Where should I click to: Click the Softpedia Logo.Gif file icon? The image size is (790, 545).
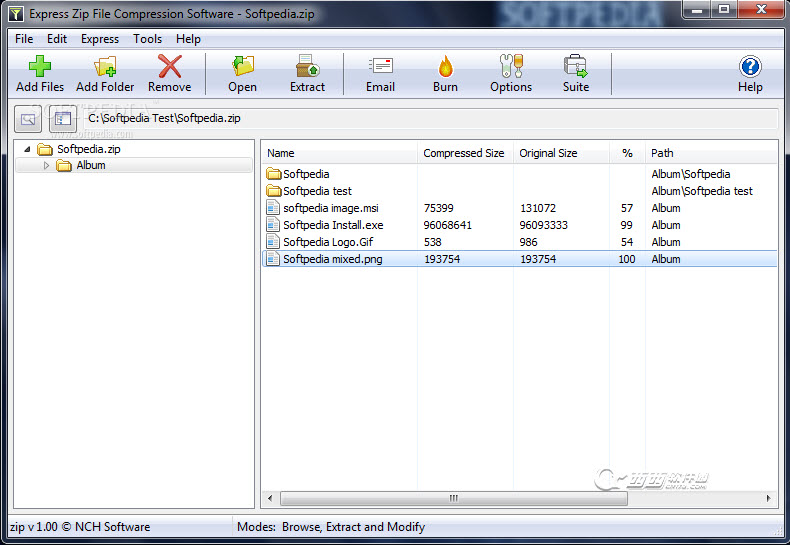pyautogui.click(x=273, y=242)
